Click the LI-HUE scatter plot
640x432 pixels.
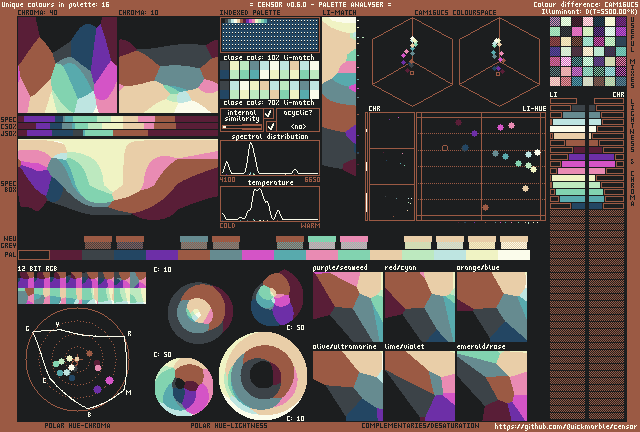click(481, 167)
